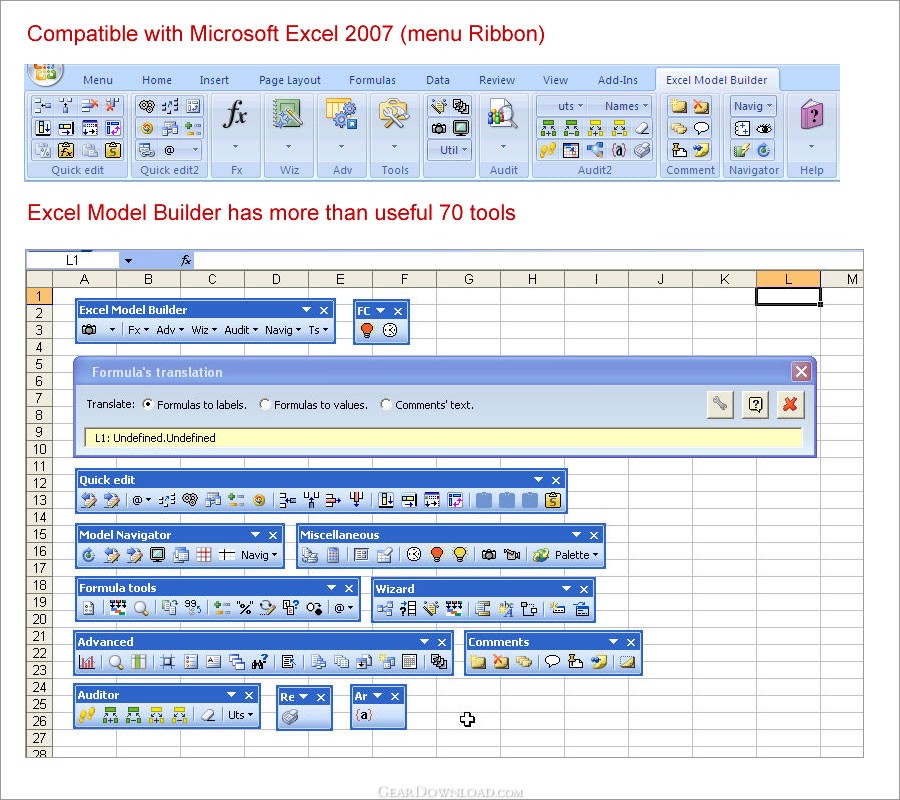900x800 pixels.
Task: Click the red grid icon in Model Navigator toolbar
Action: pyautogui.click(x=204, y=555)
